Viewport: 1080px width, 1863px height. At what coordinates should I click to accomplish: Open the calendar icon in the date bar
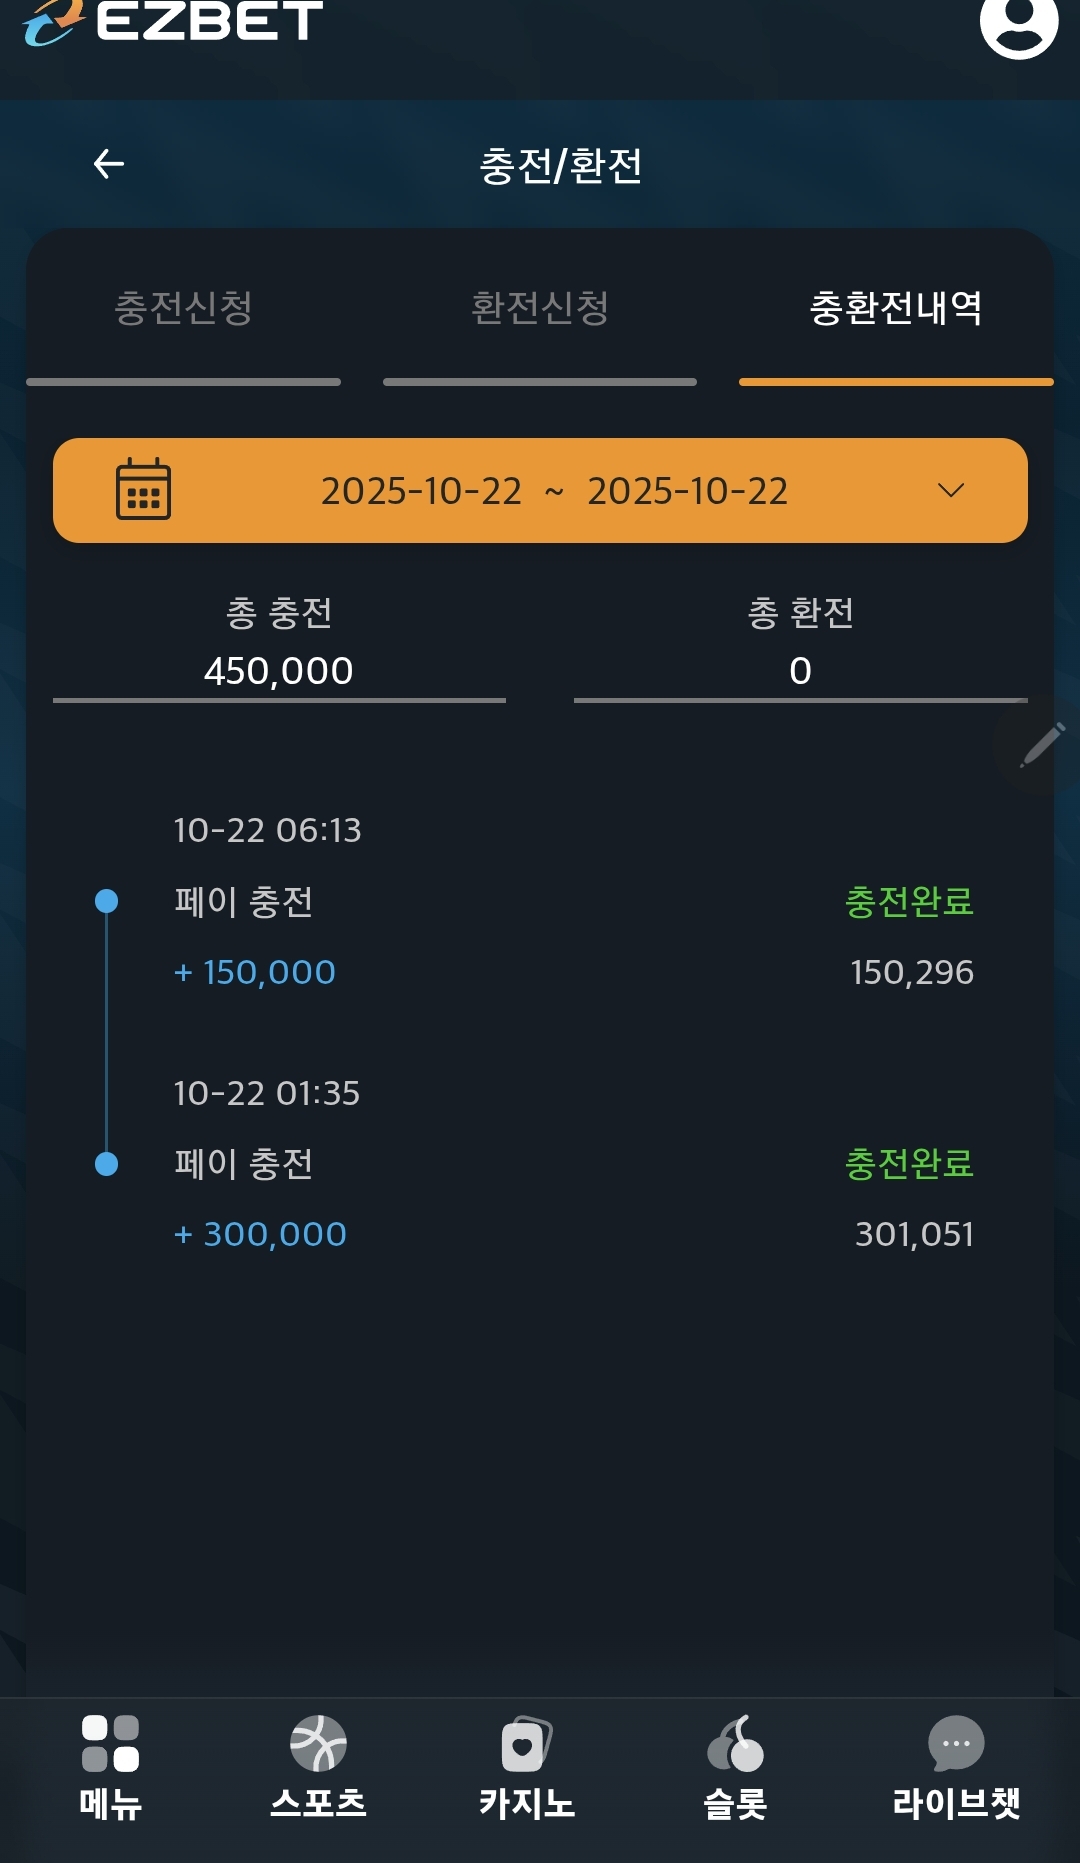143,490
